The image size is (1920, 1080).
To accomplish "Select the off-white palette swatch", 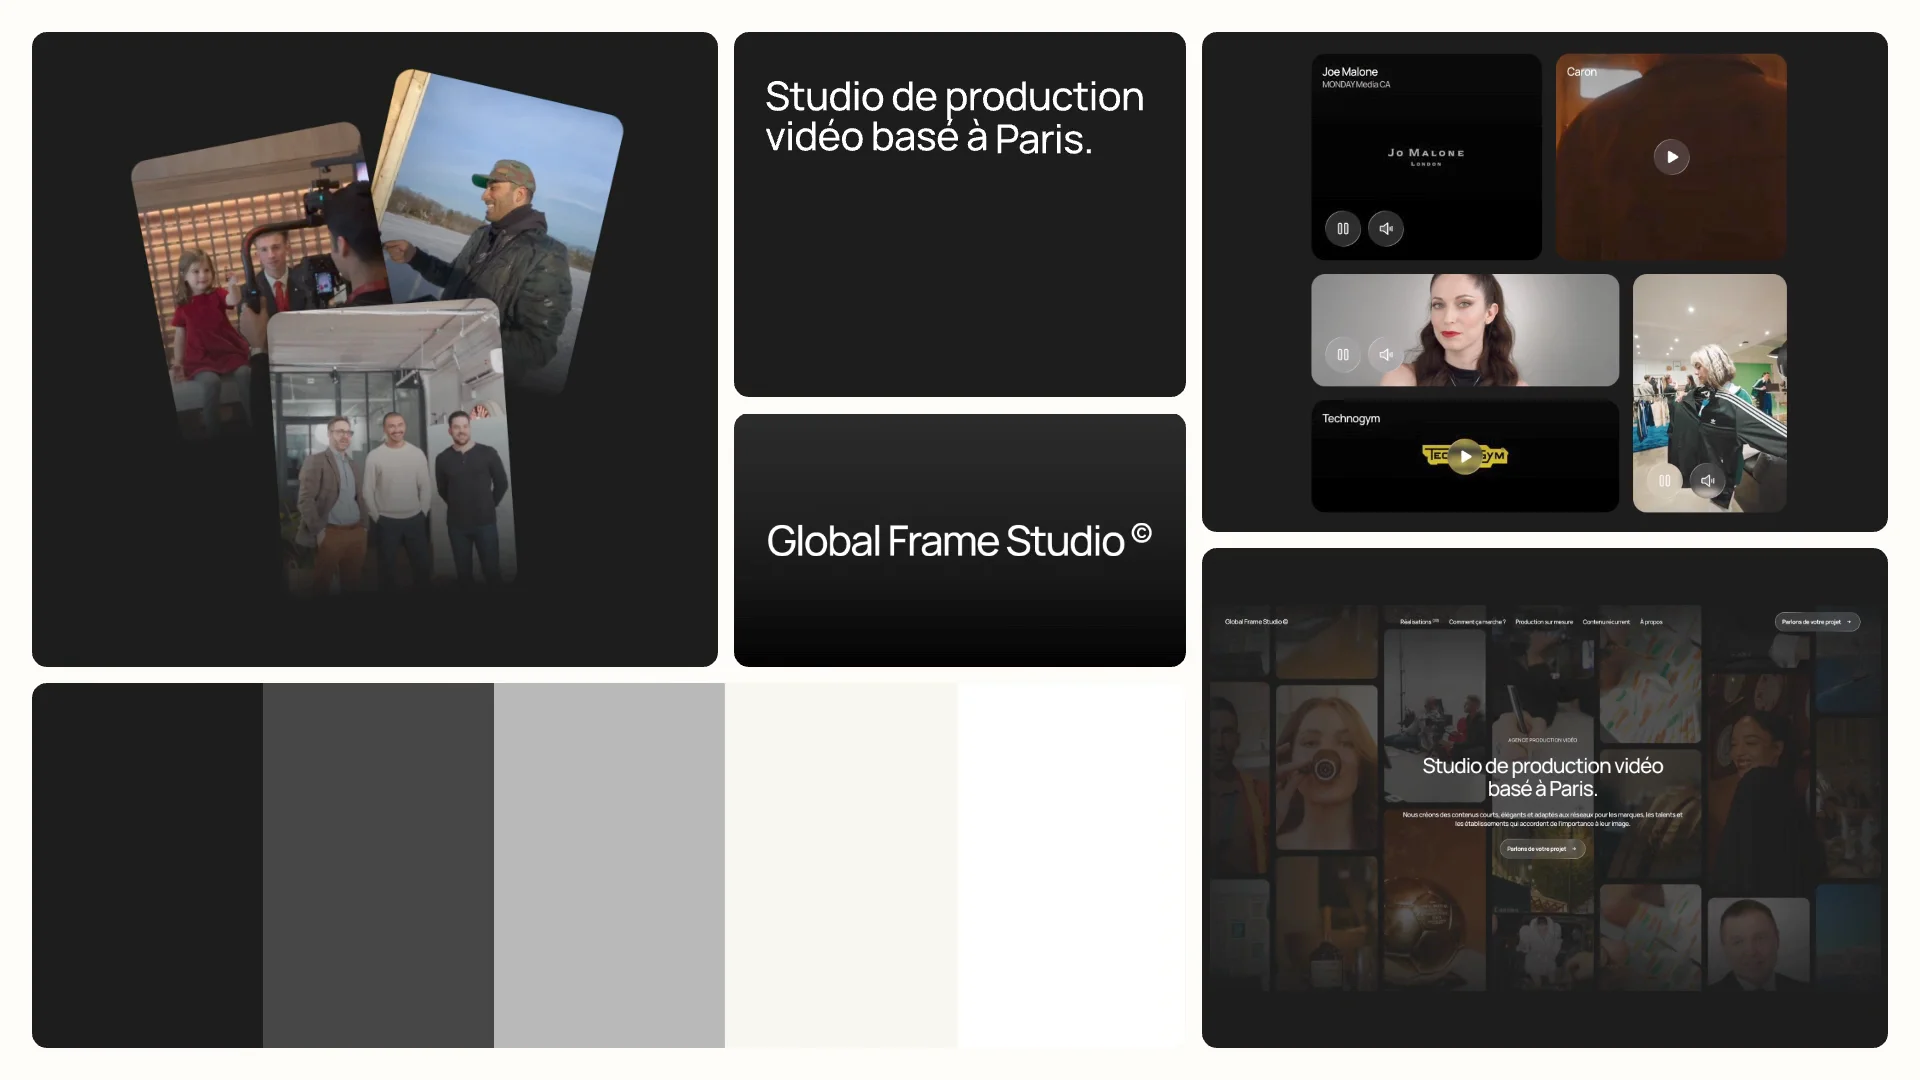I will (x=841, y=865).
